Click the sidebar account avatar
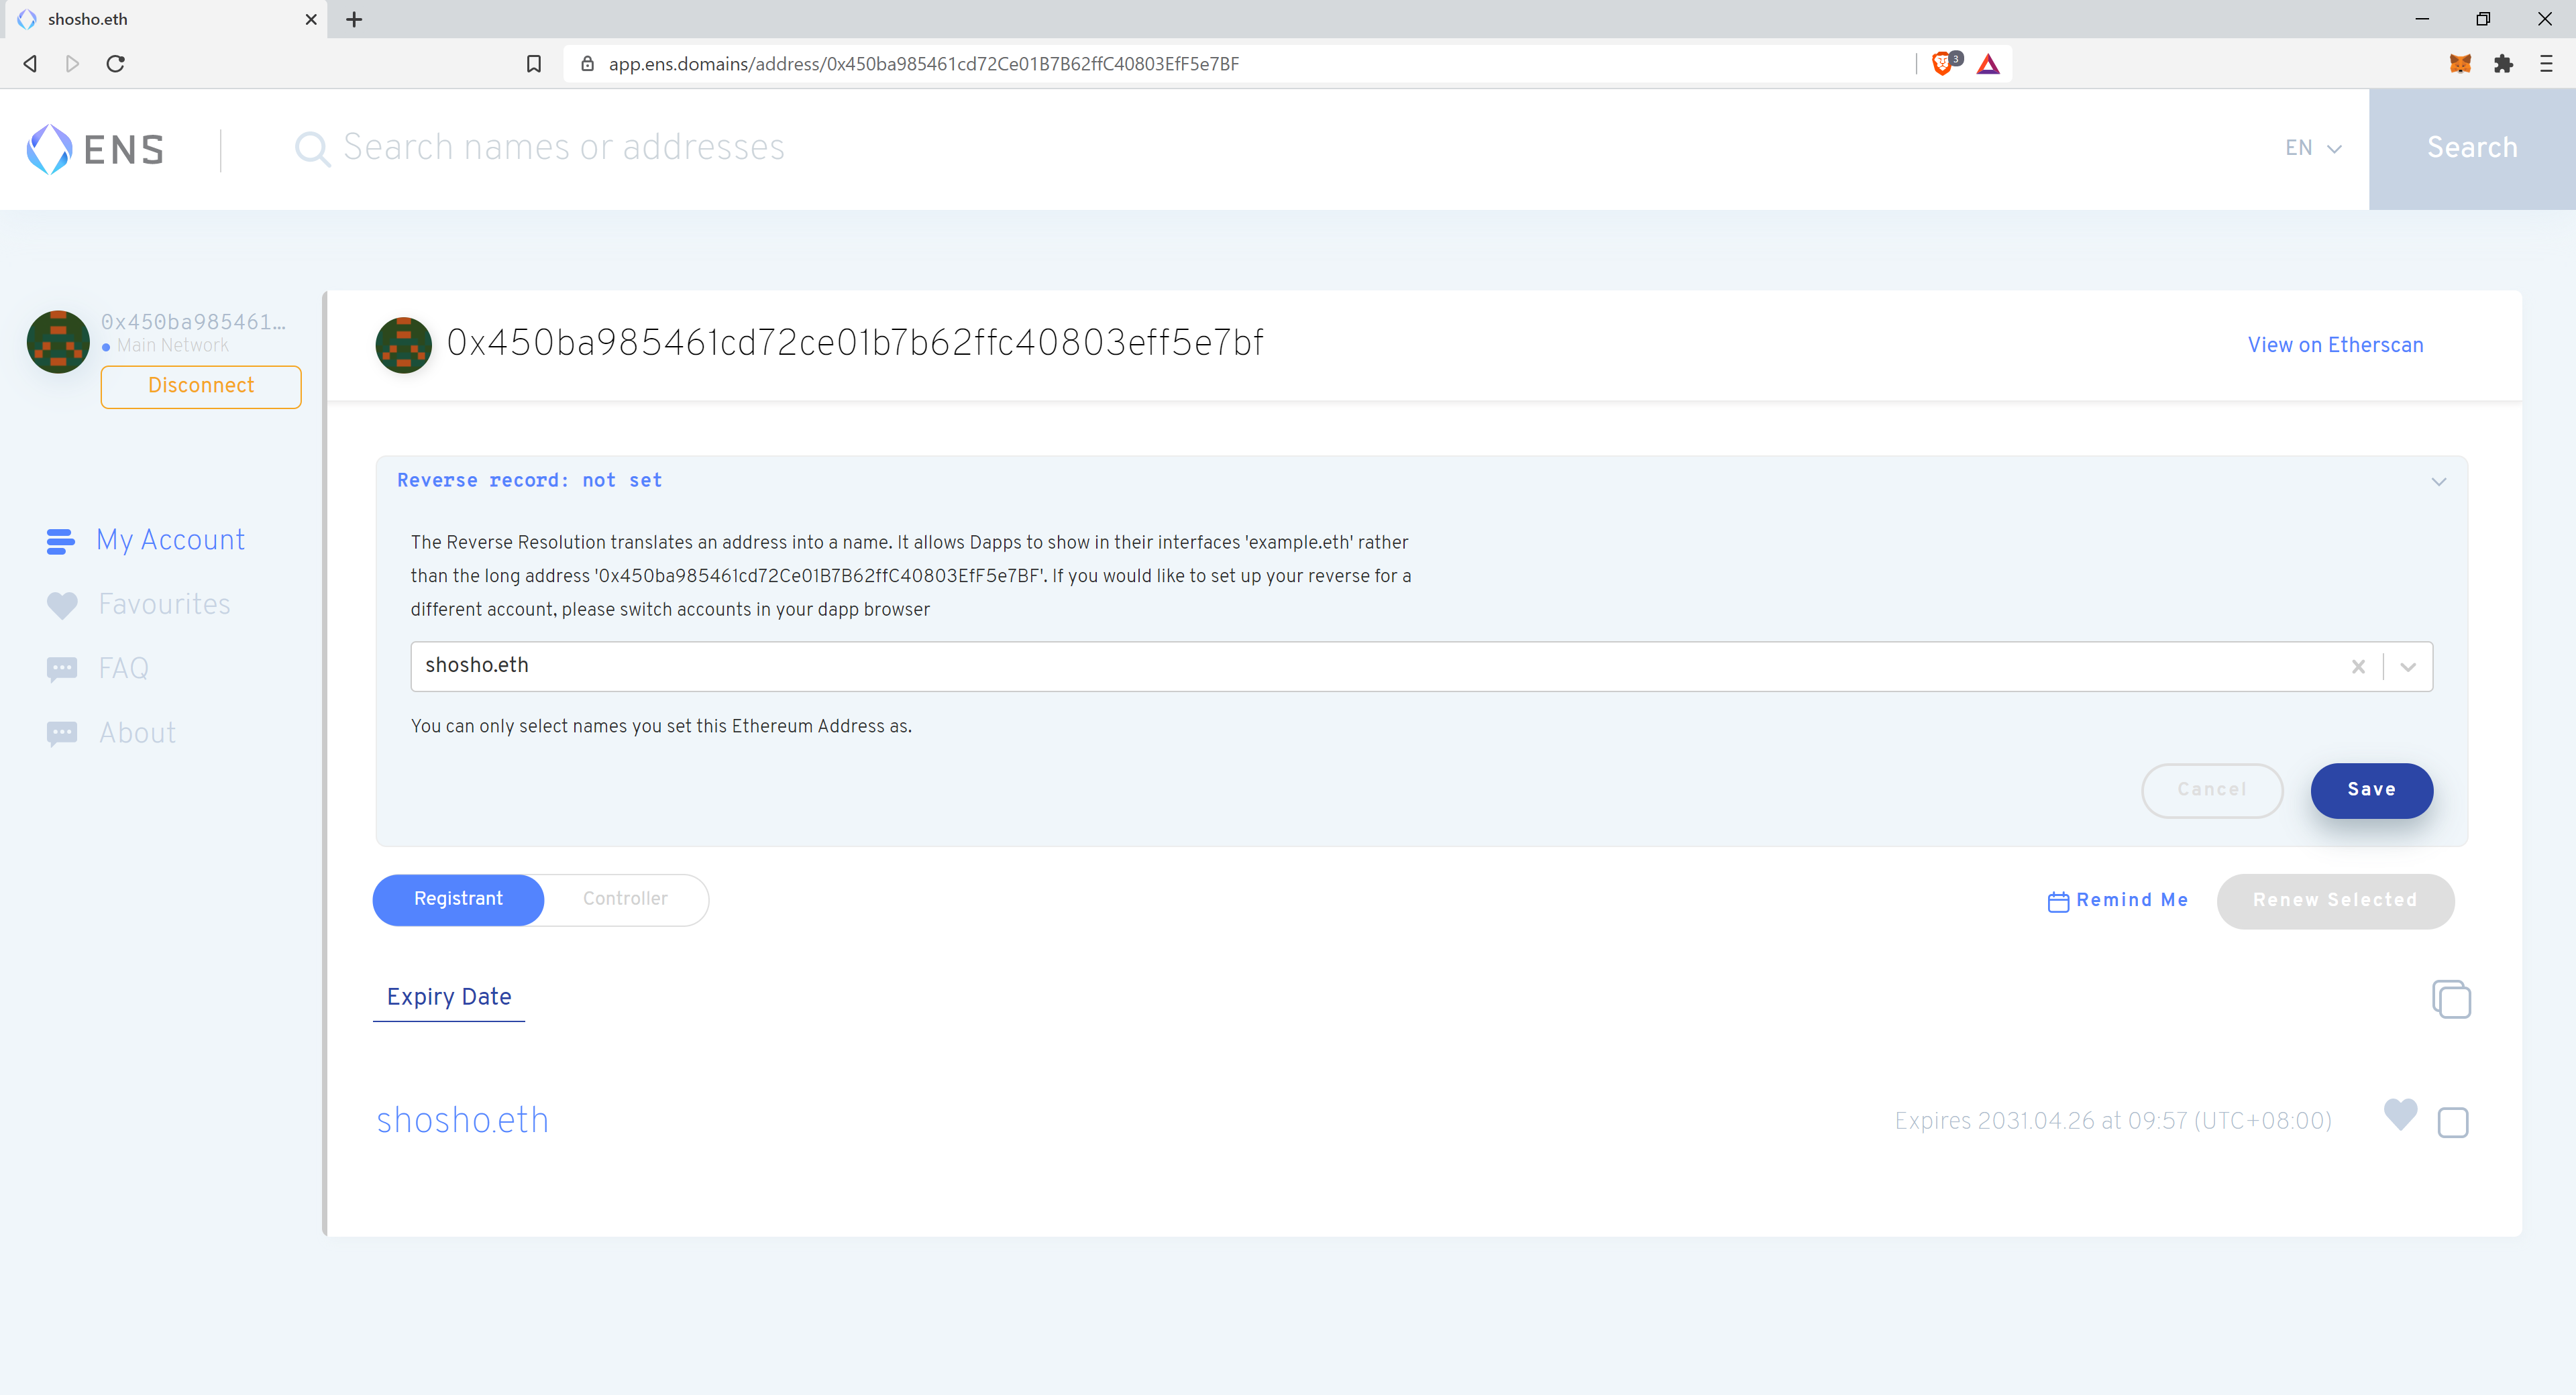The width and height of the screenshot is (2576, 1395). click(58, 341)
